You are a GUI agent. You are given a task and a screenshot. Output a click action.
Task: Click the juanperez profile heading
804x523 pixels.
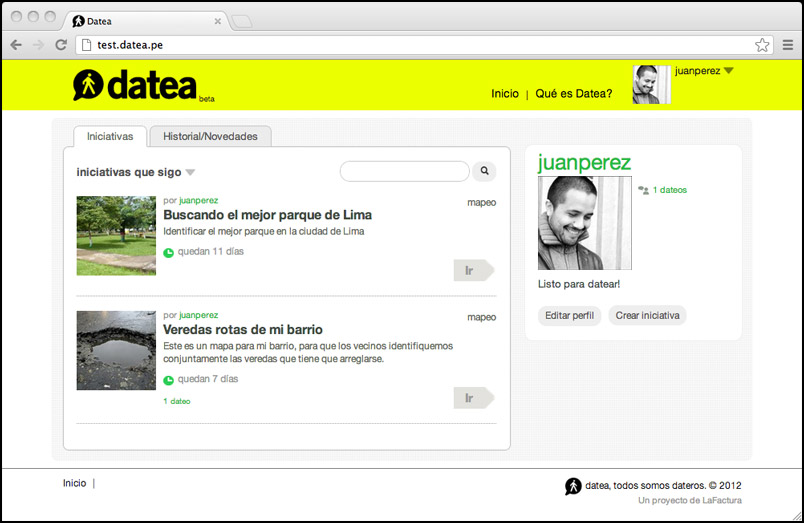click(x=585, y=163)
